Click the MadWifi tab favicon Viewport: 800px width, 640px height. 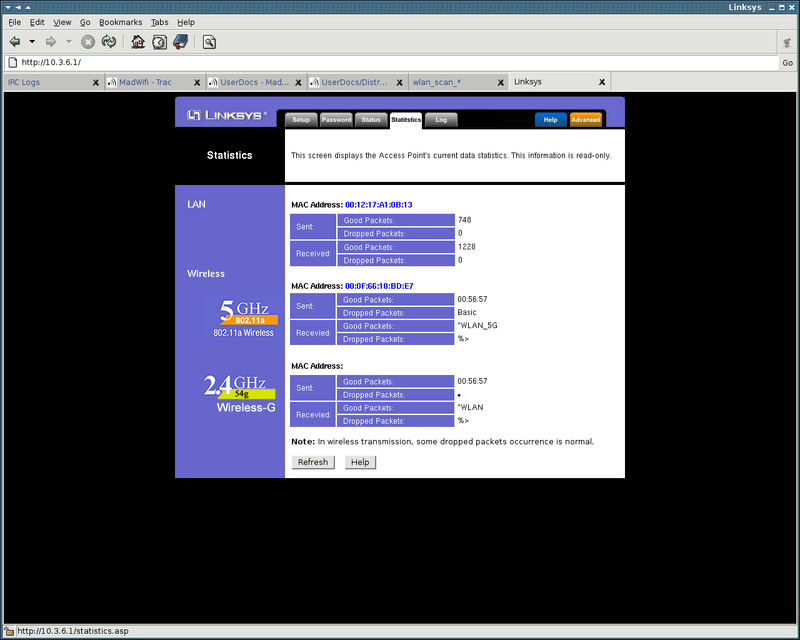[112, 83]
